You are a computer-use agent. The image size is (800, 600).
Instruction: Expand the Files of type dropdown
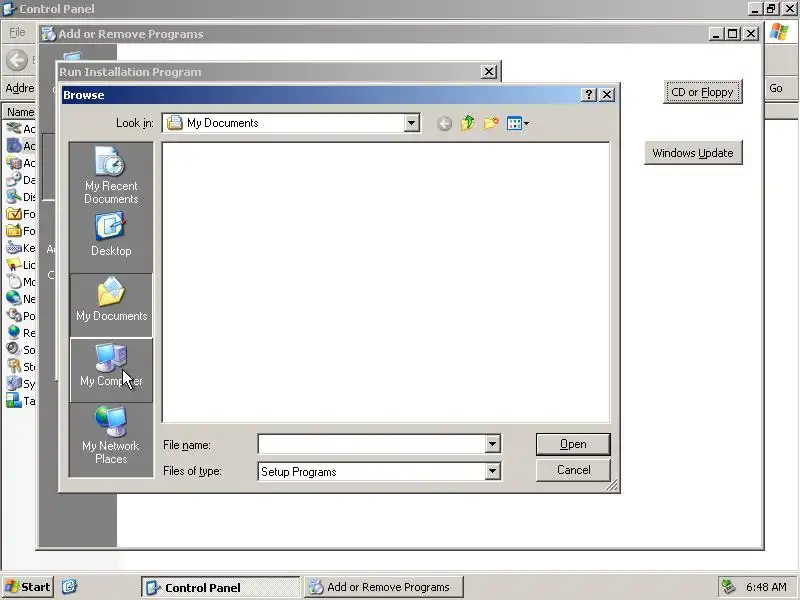492,471
